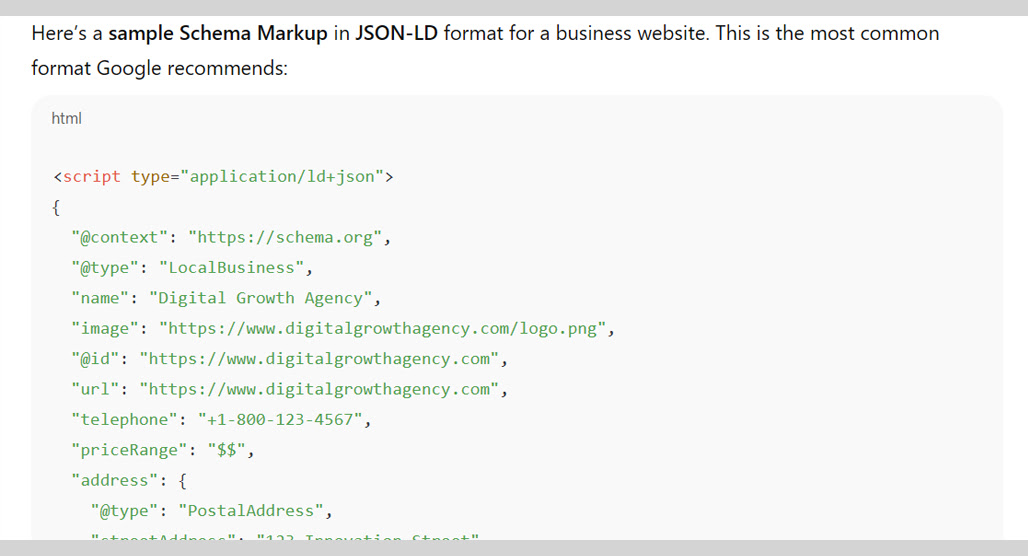Click the opening curly brace line below the script tag
This screenshot has width=1028, height=556.
[56, 208]
